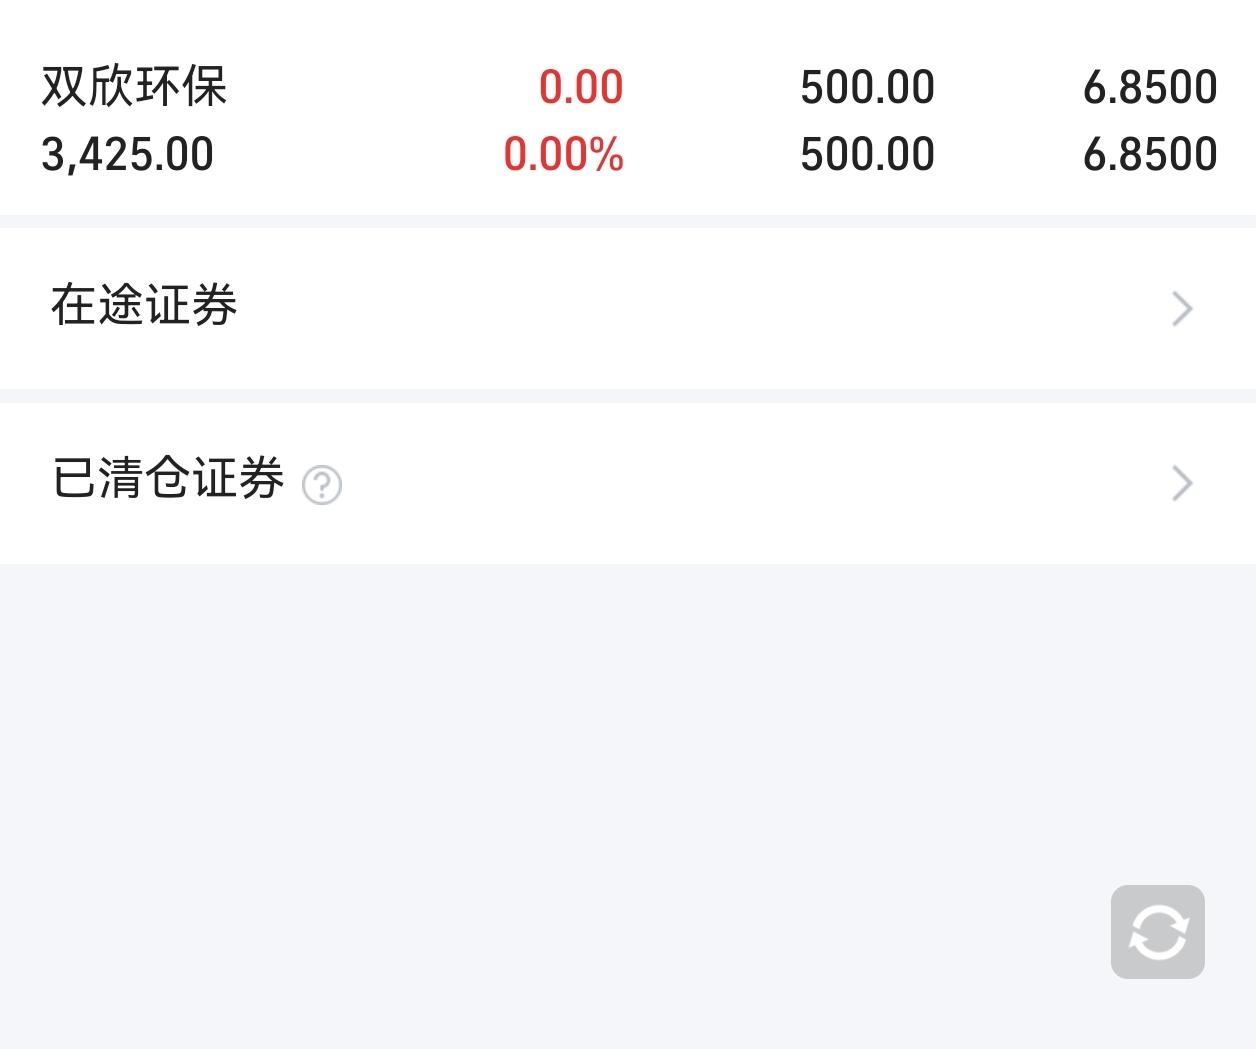The image size is (1256, 1049).
Task: Tap the 在途证券 text label
Action: click(x=144, y=305)
